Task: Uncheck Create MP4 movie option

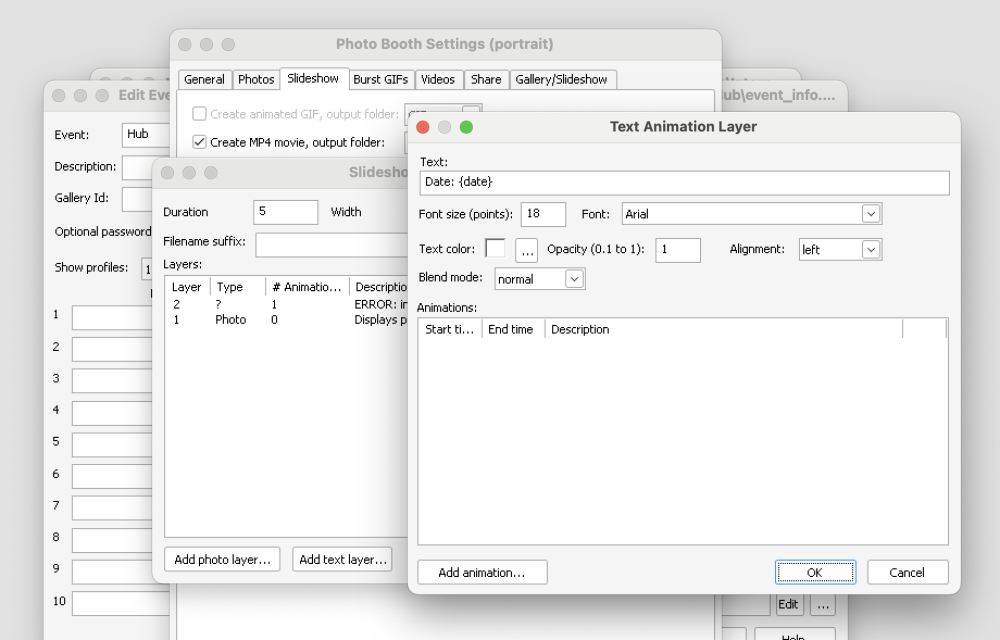Action: (200, 142)
